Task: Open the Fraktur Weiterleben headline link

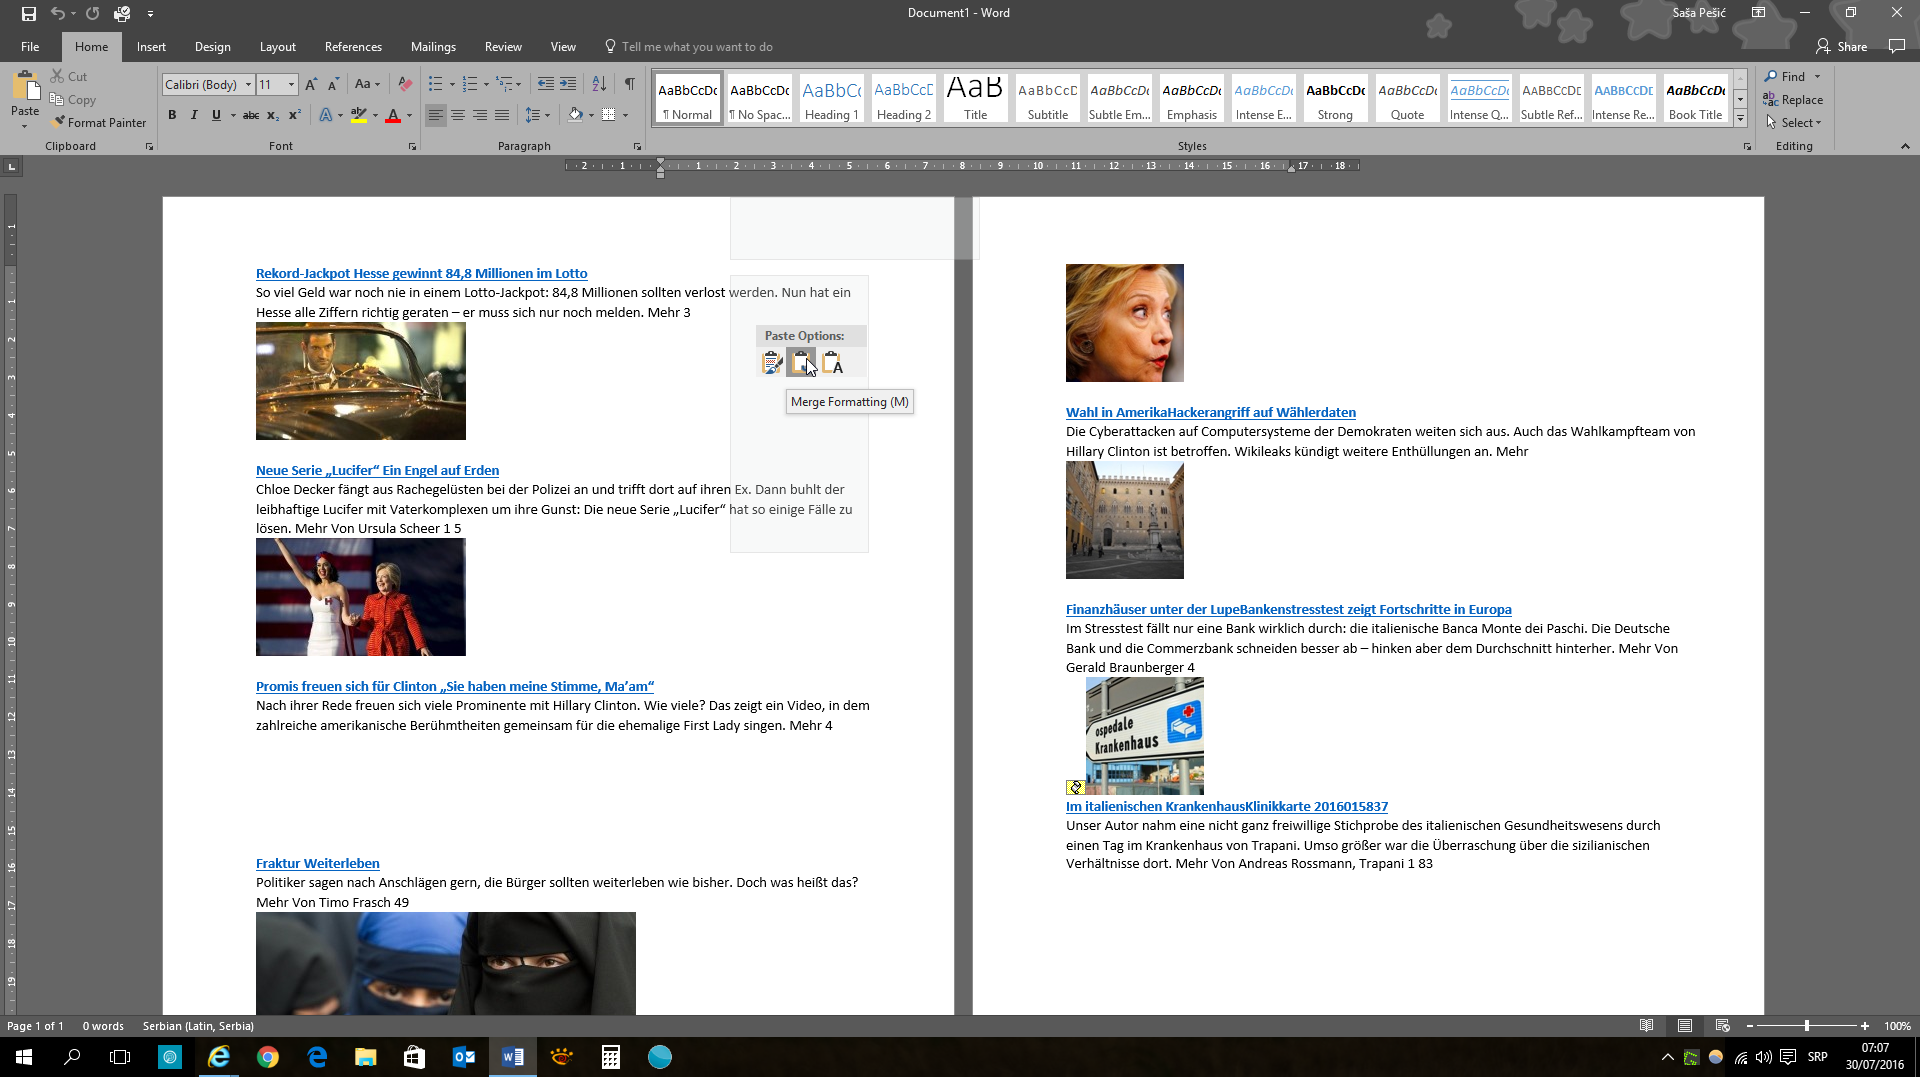Action: tap(317, 863)
